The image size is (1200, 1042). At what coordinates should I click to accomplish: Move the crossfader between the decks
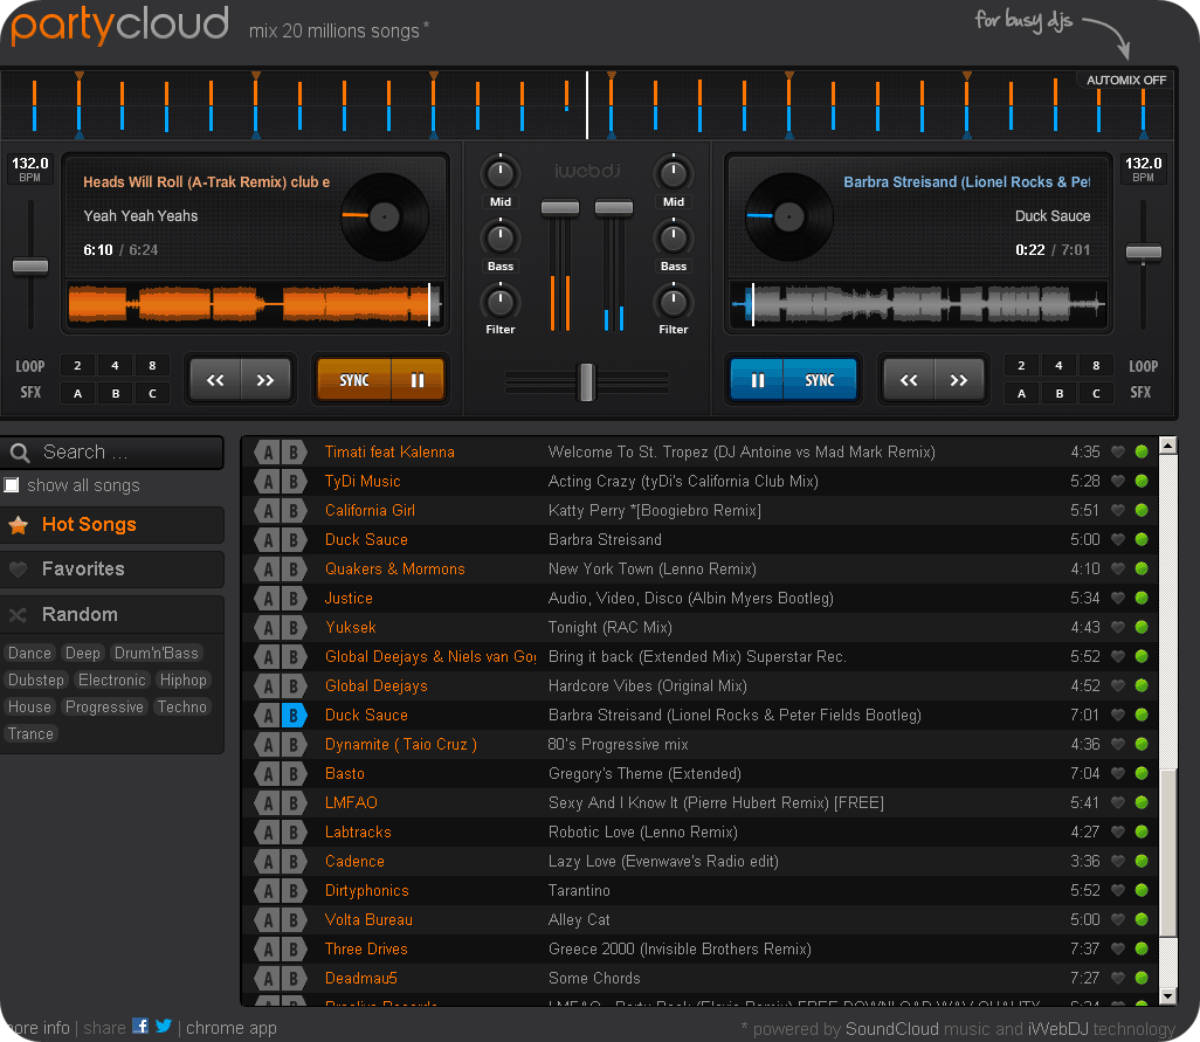586,384
